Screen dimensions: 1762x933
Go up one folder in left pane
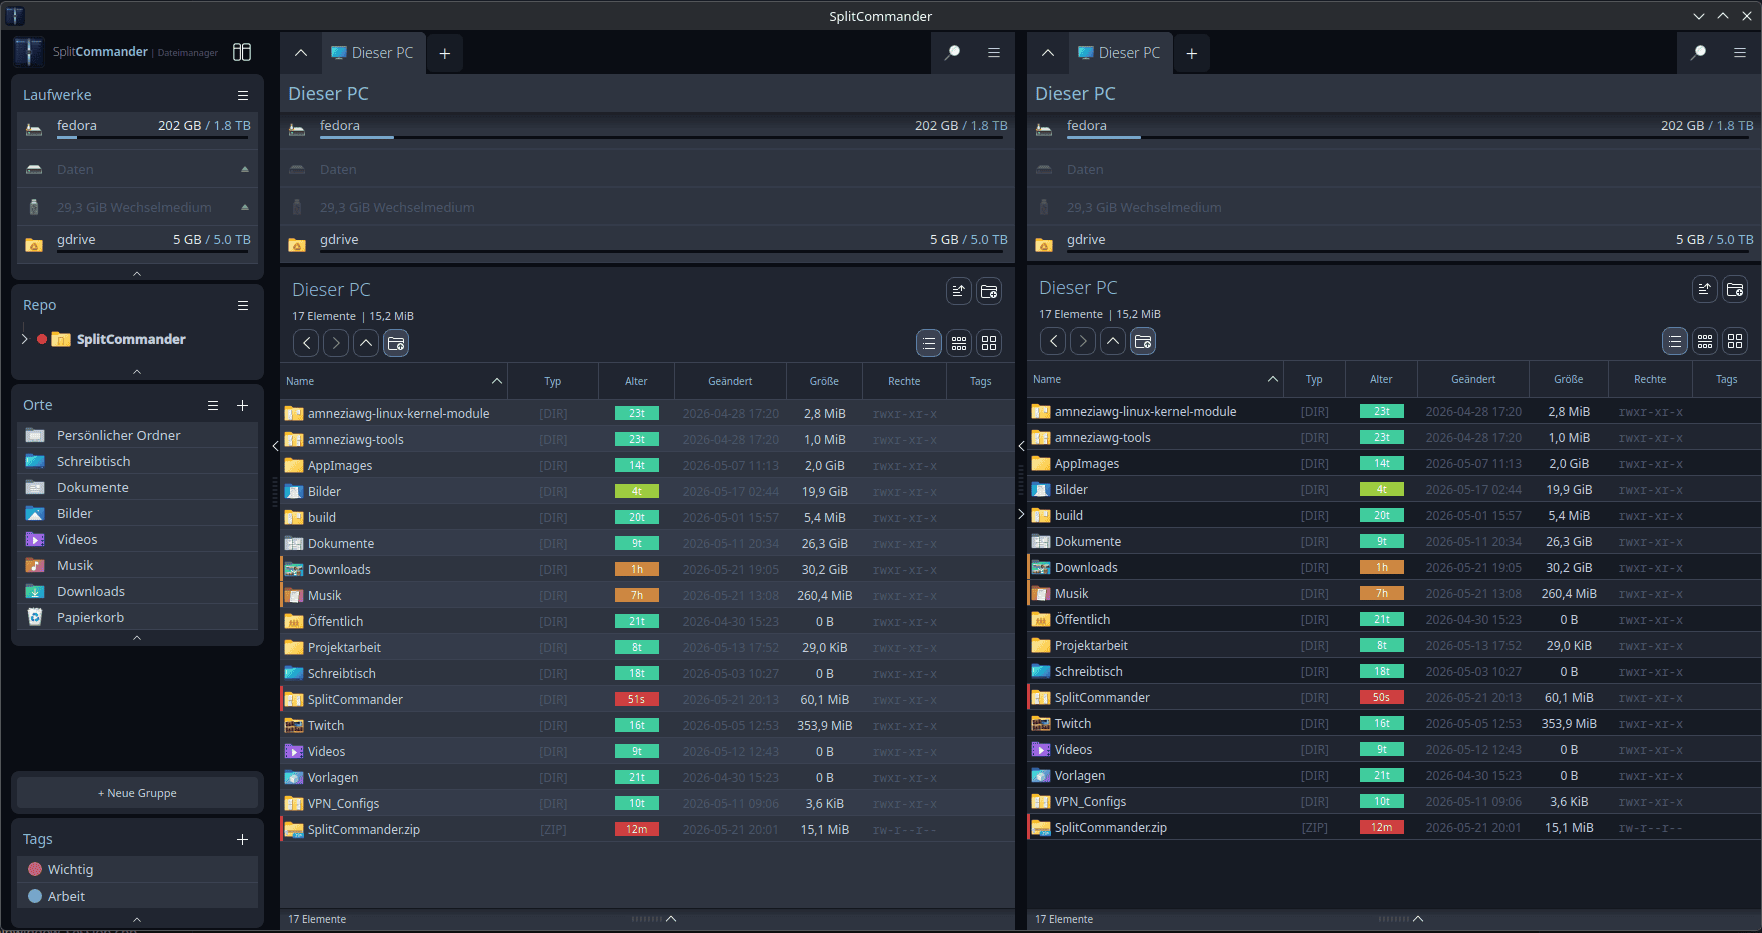tap(366, 343)
